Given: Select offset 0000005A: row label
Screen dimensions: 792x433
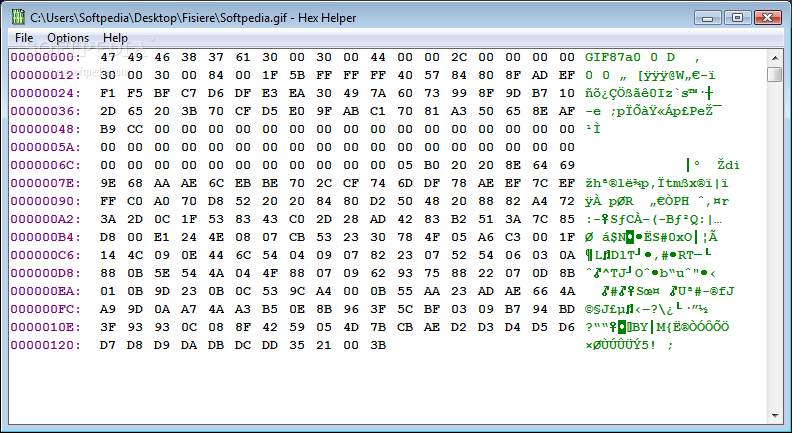Looking at the screenshot, I should [x=45, y=147].
